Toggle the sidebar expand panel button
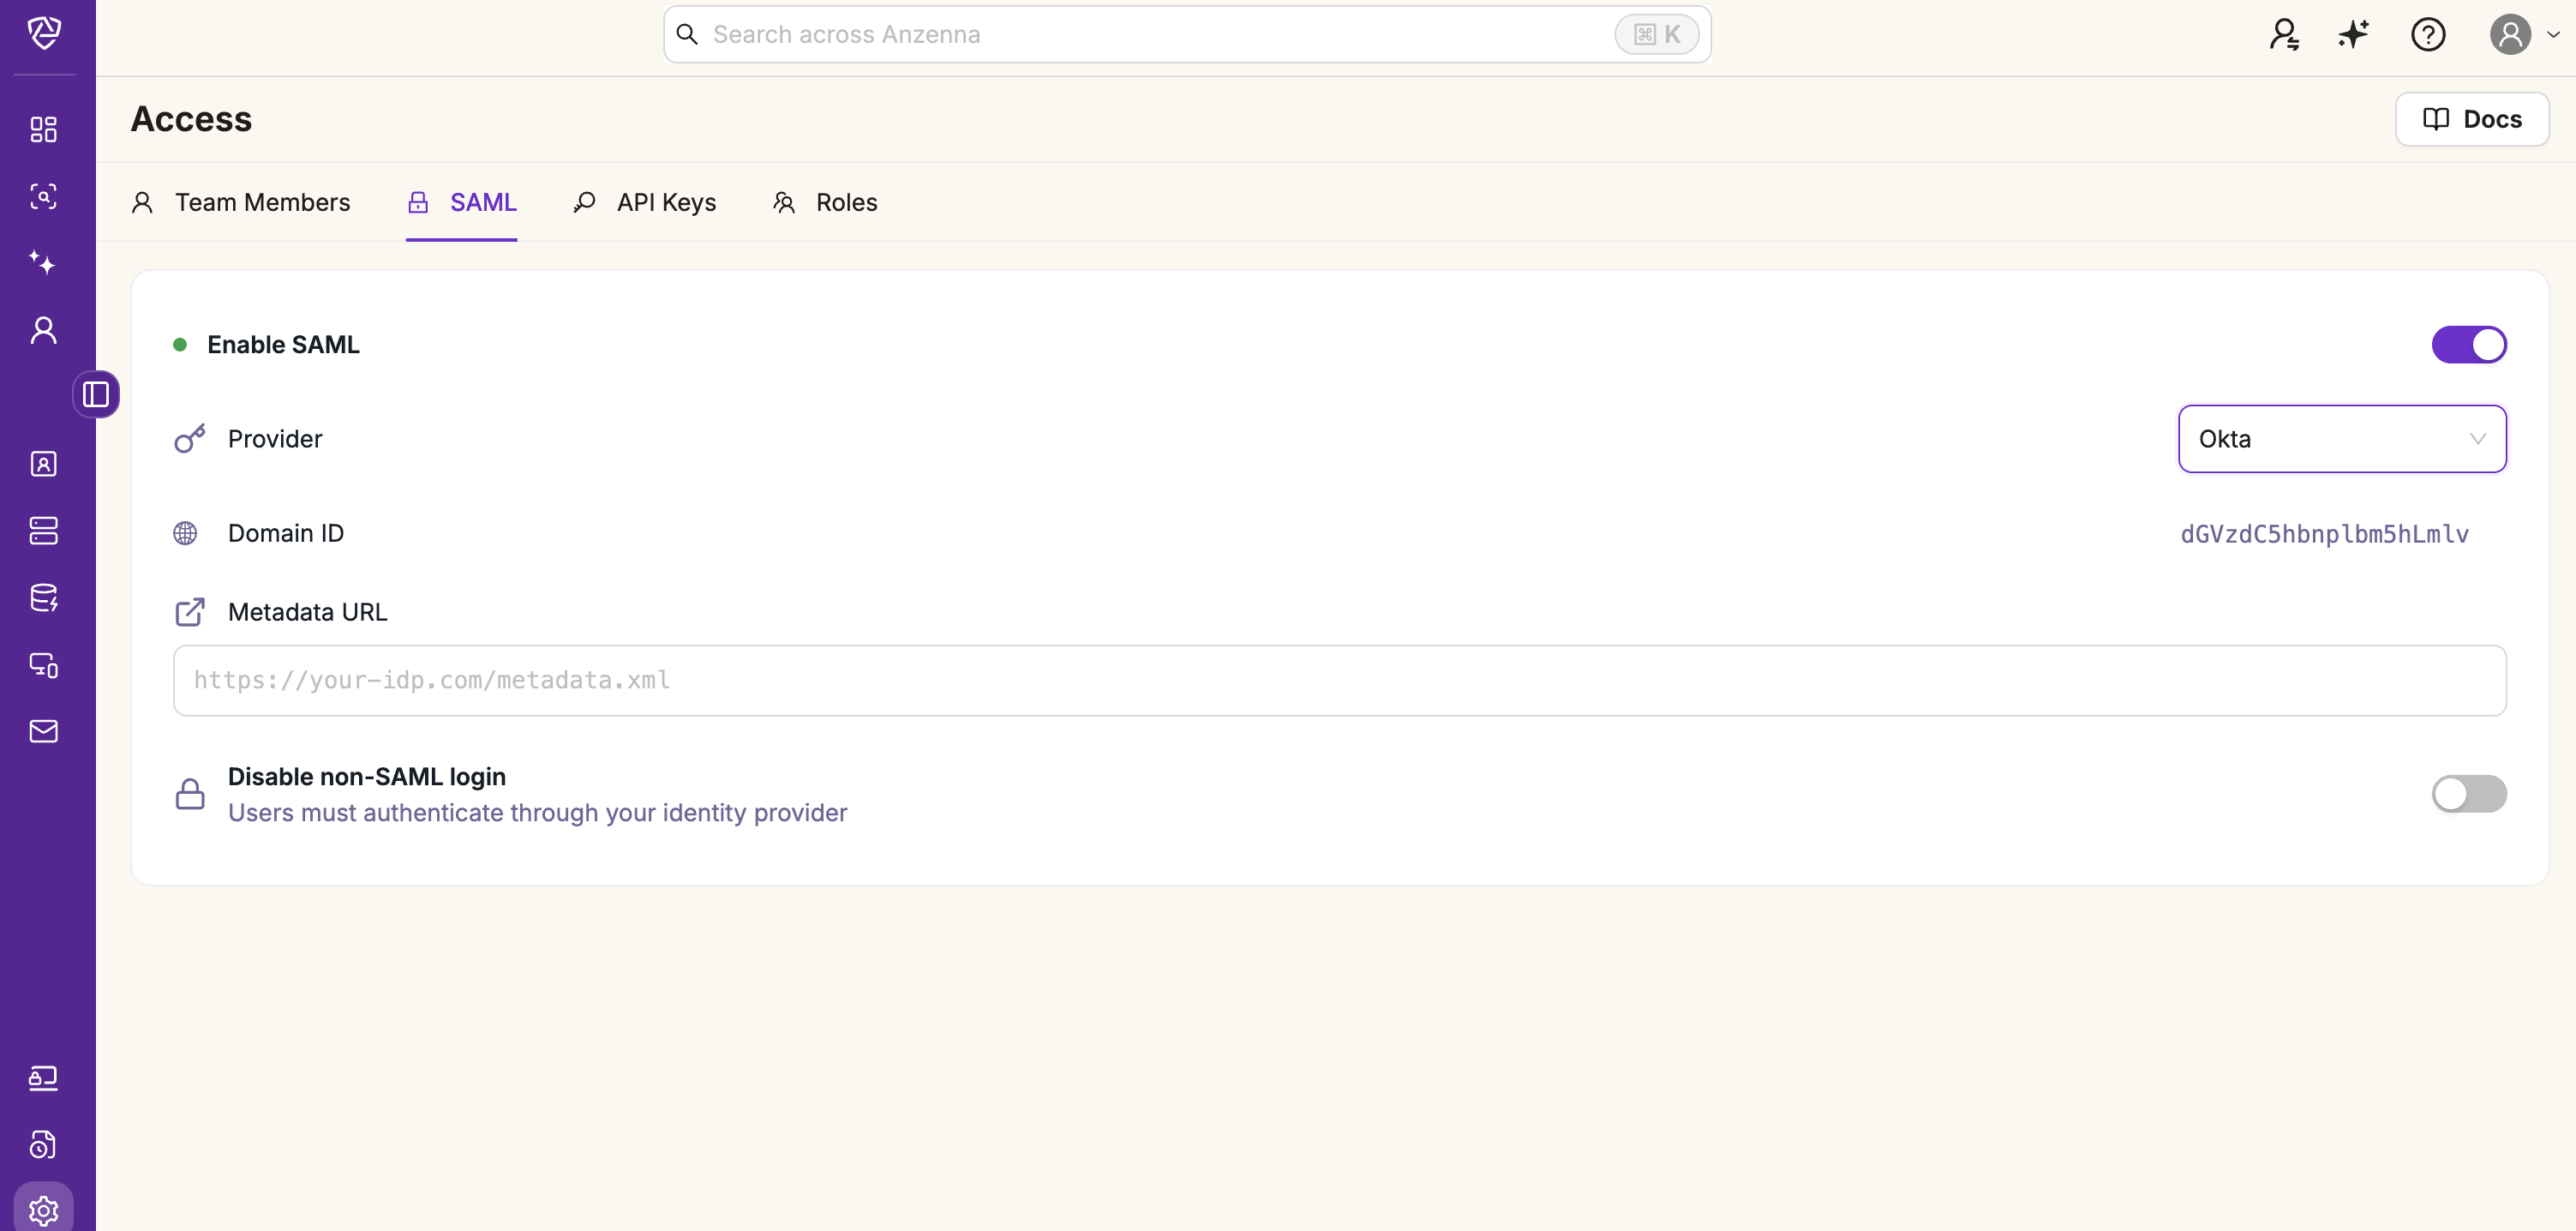 (96, 394)
